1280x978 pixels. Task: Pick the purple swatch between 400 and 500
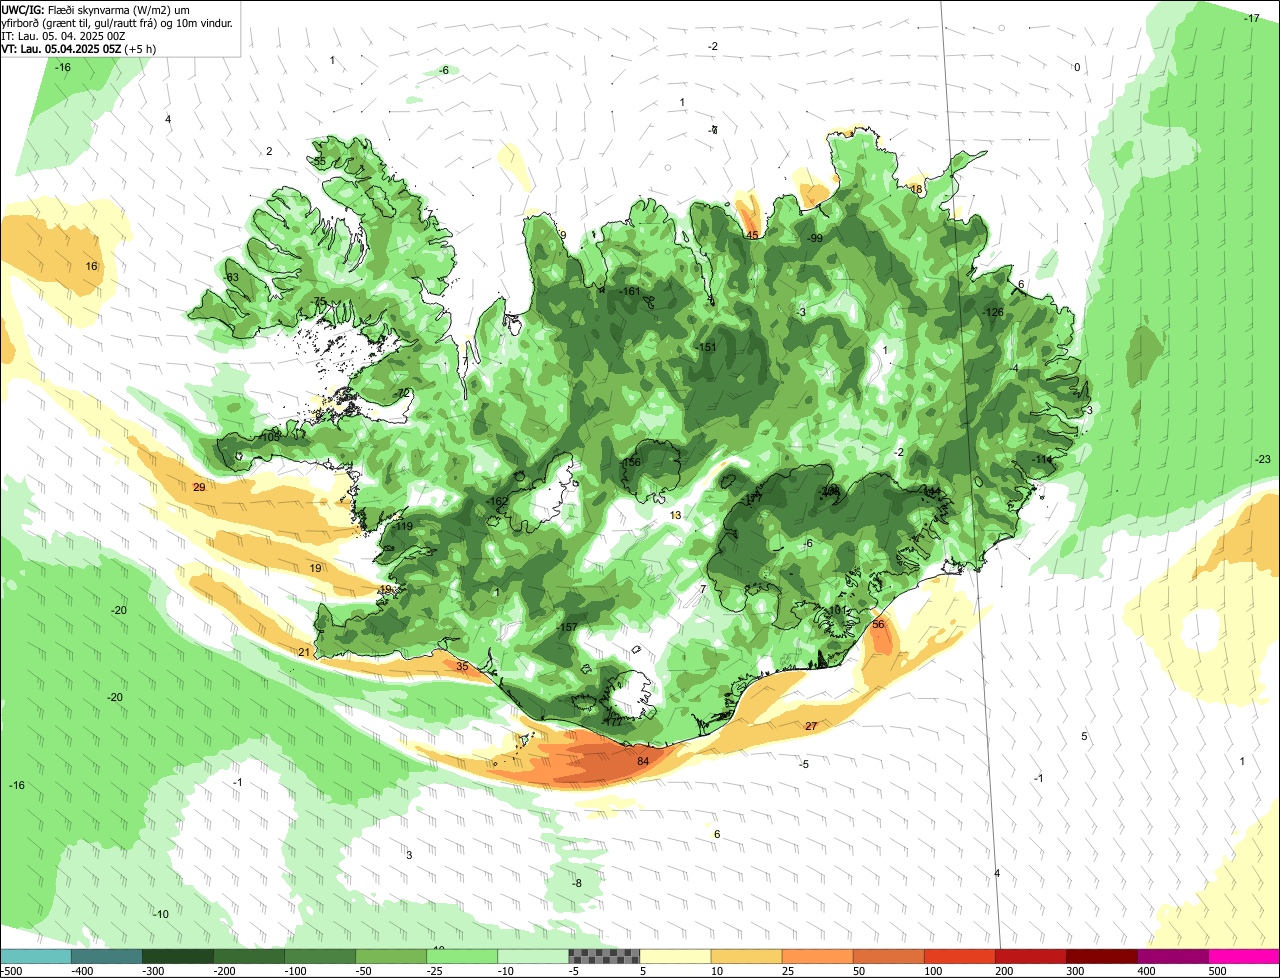click(x=1172, y=956)
